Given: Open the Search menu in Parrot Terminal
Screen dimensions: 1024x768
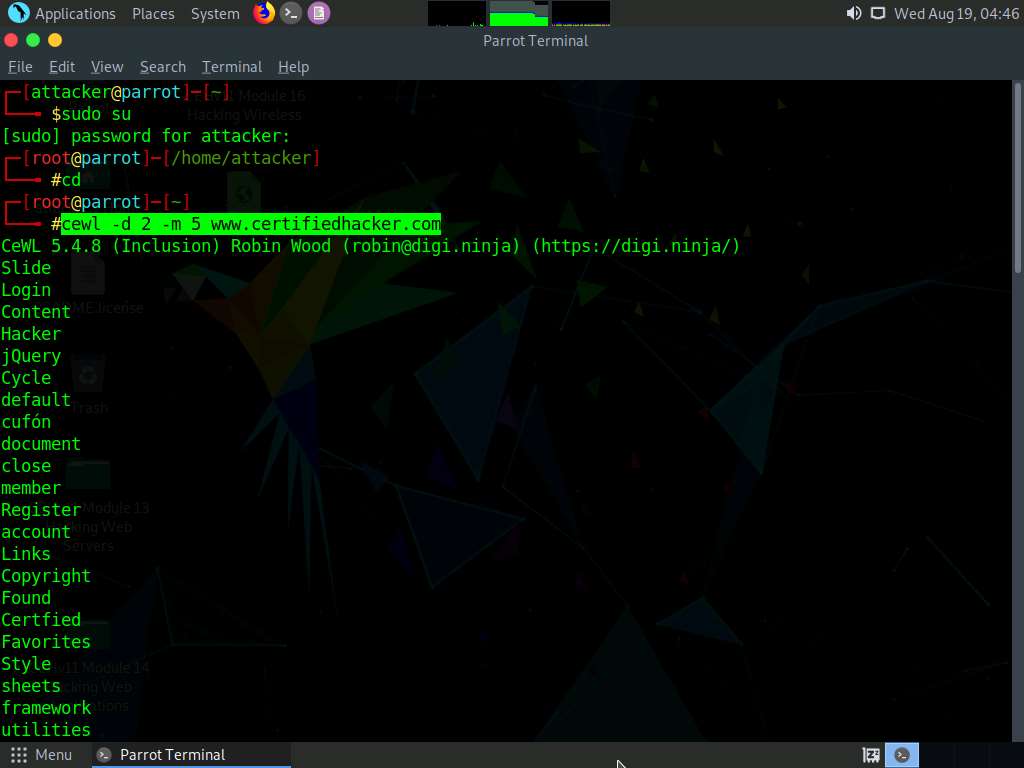Looking at the screenshot, I should tap(163, 67).
